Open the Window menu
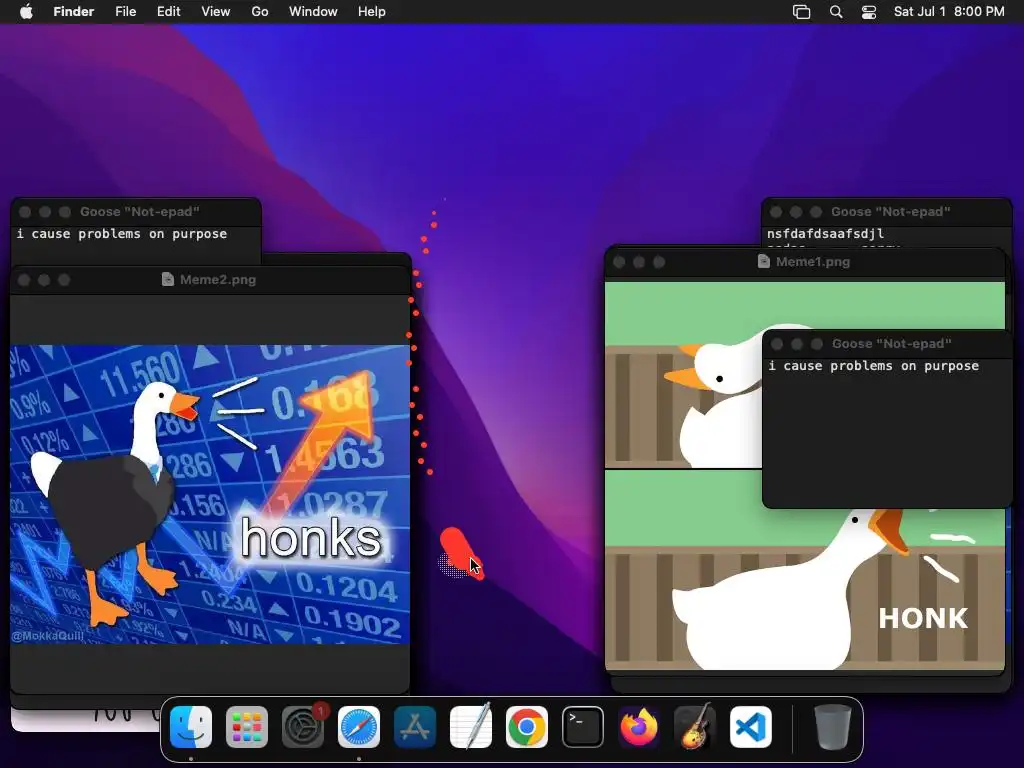1024x768 pixels. (x=313, y=12)
